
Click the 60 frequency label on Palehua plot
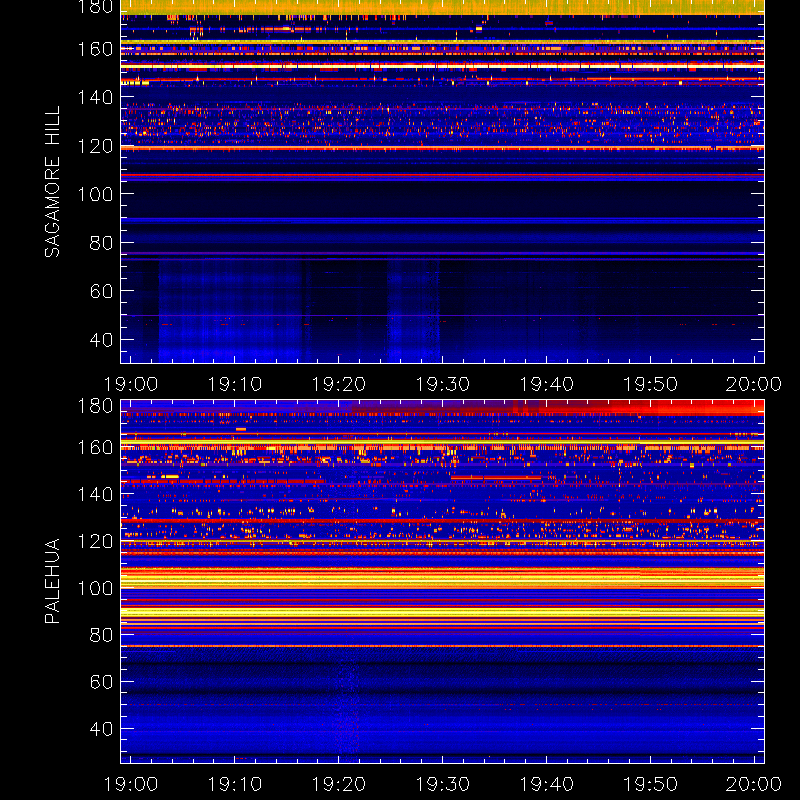coord(101,682)
